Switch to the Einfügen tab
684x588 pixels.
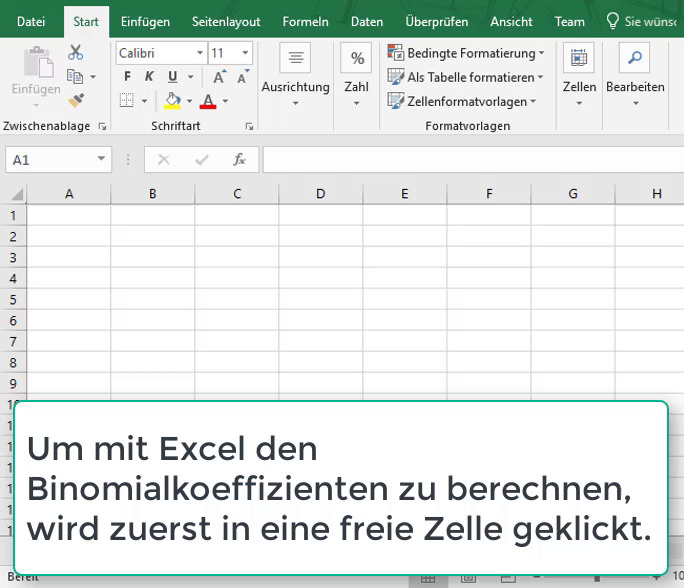pos(145,21)
